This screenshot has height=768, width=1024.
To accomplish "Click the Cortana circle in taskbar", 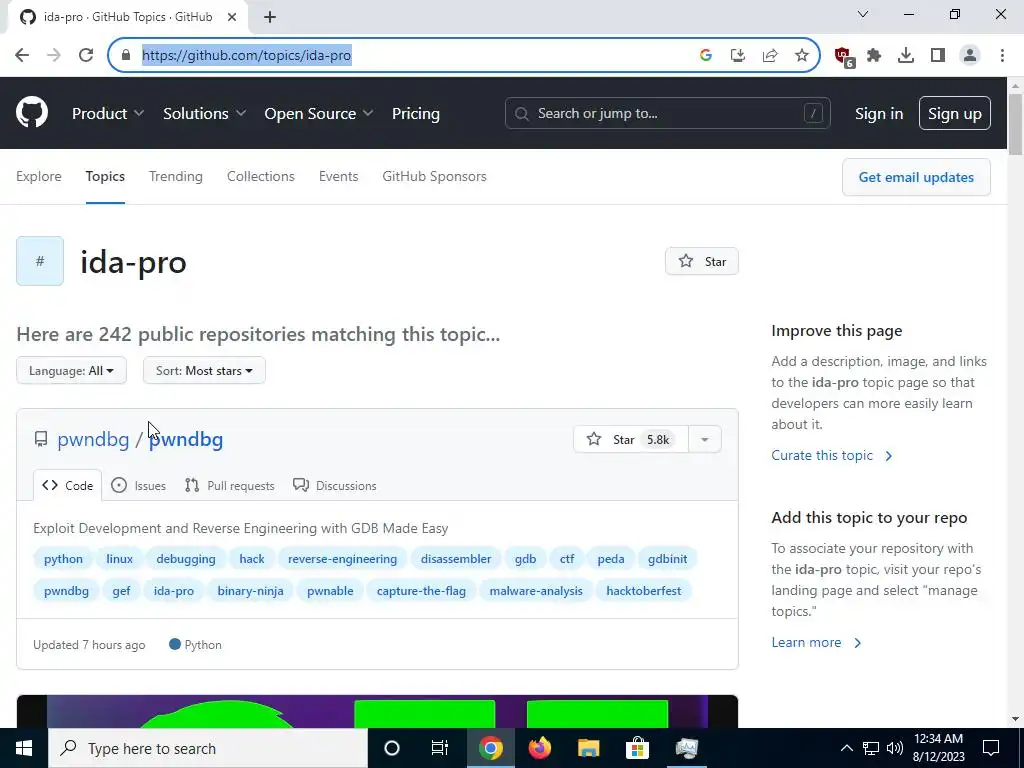I will (392, 748).
